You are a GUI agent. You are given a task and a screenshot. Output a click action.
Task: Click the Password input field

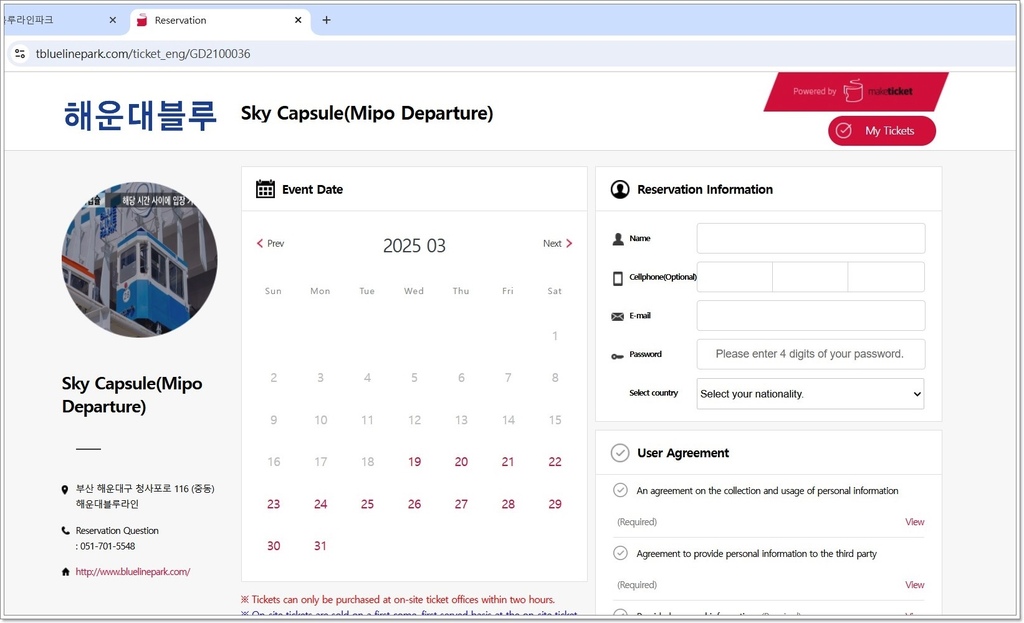[810, 354]
